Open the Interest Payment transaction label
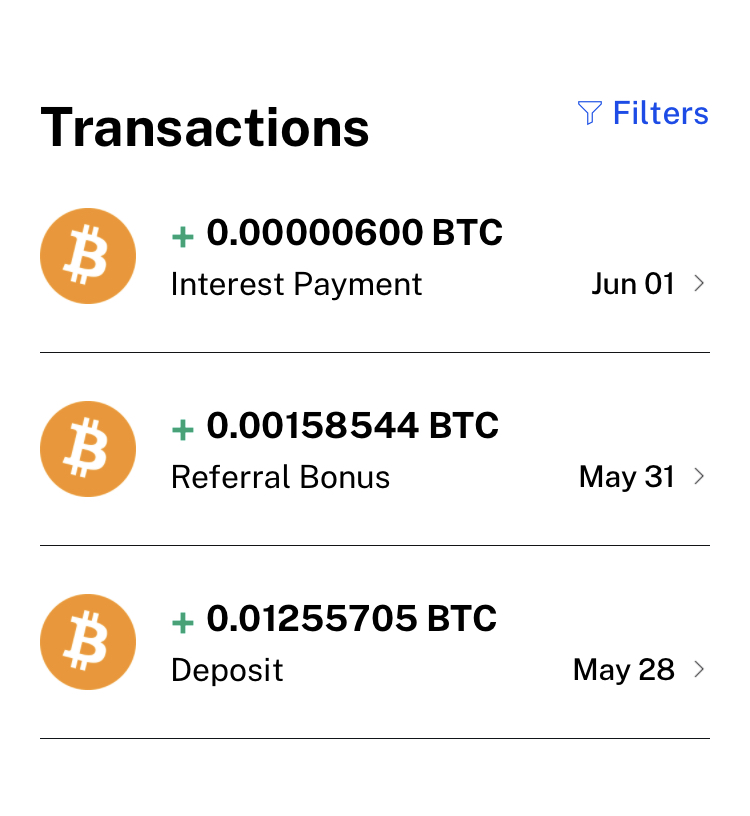This screenshot has height=816, width=750. (x=296, y=285)
